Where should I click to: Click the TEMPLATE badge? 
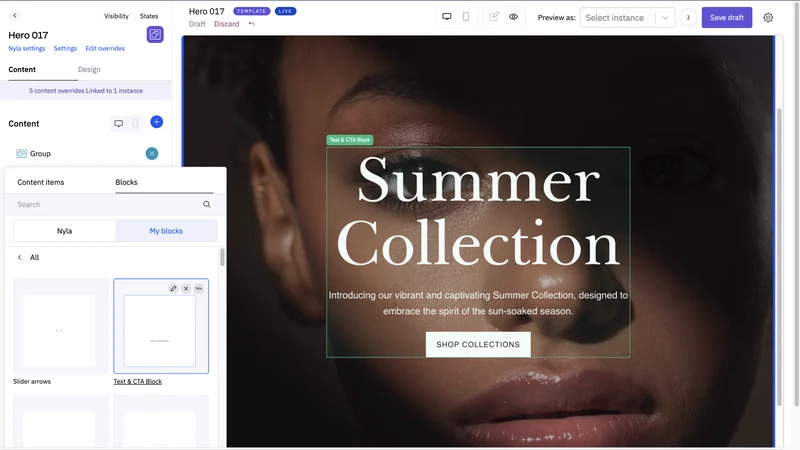point(252,11)
